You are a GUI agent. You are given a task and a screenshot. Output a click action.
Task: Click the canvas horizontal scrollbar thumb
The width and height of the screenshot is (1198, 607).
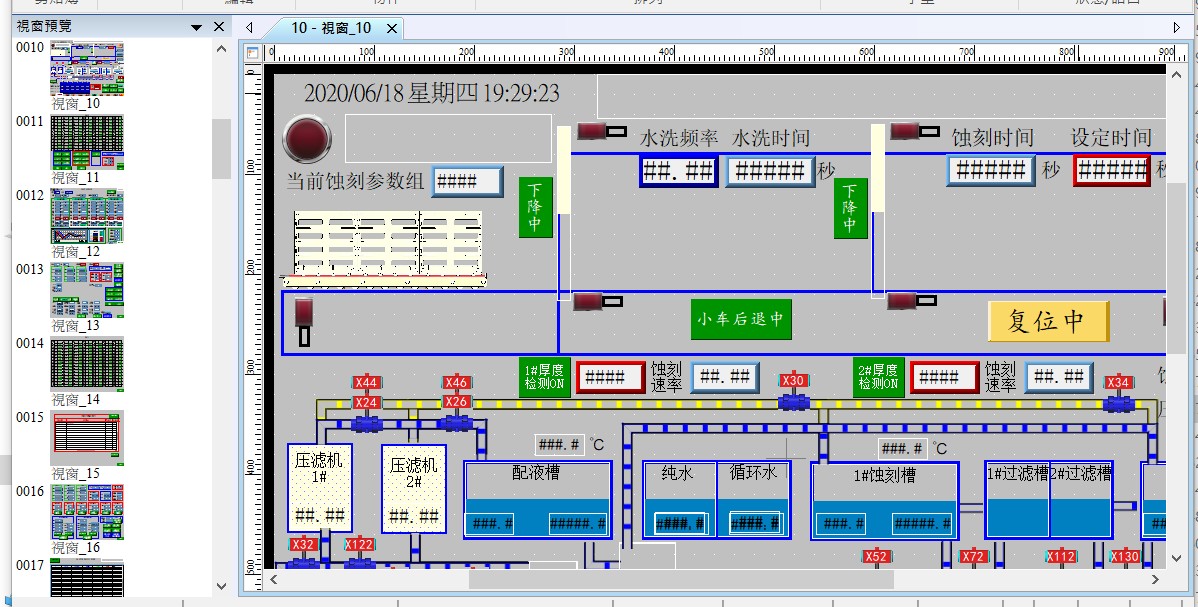[x=680, y=579]
